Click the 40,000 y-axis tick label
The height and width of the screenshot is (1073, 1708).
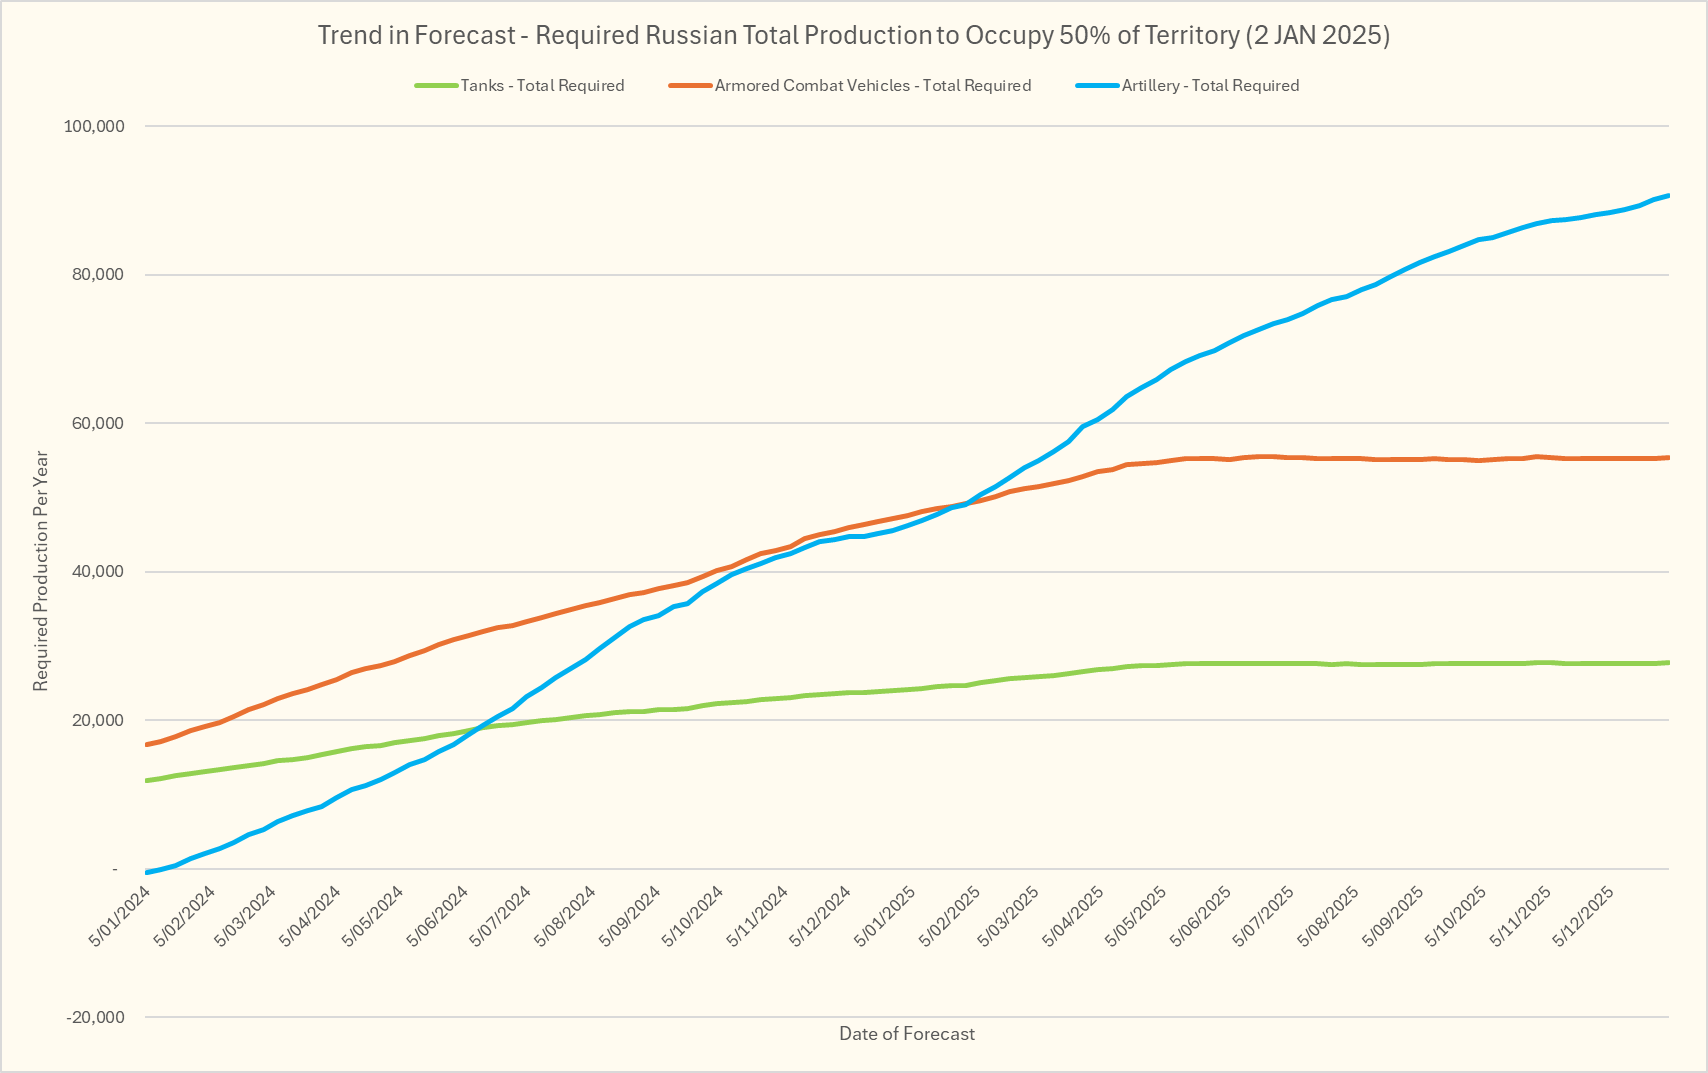[98, 572]
